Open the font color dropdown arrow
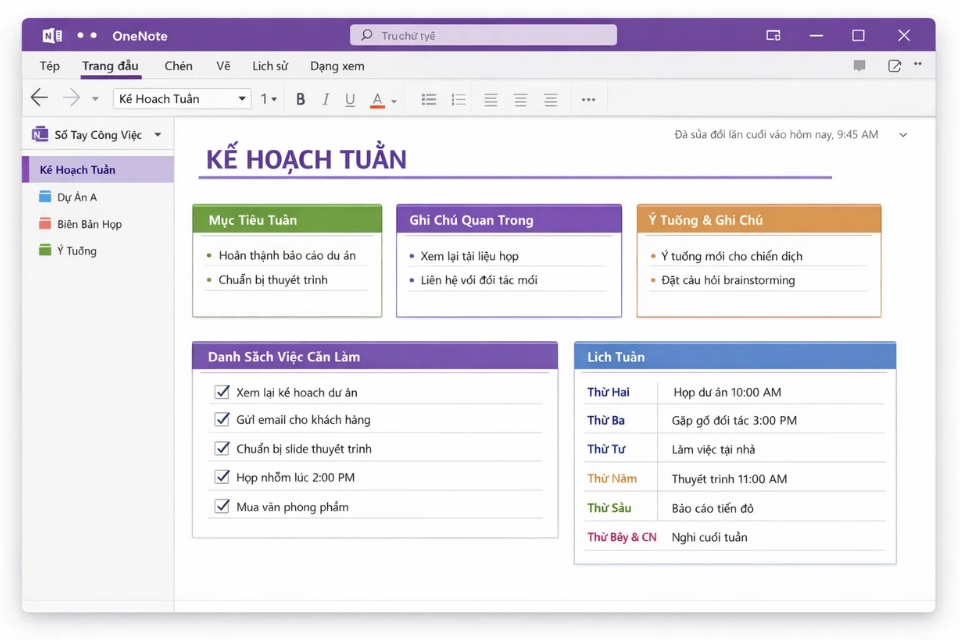The height and width of the screenshot is (640, 960). (392, 98)
